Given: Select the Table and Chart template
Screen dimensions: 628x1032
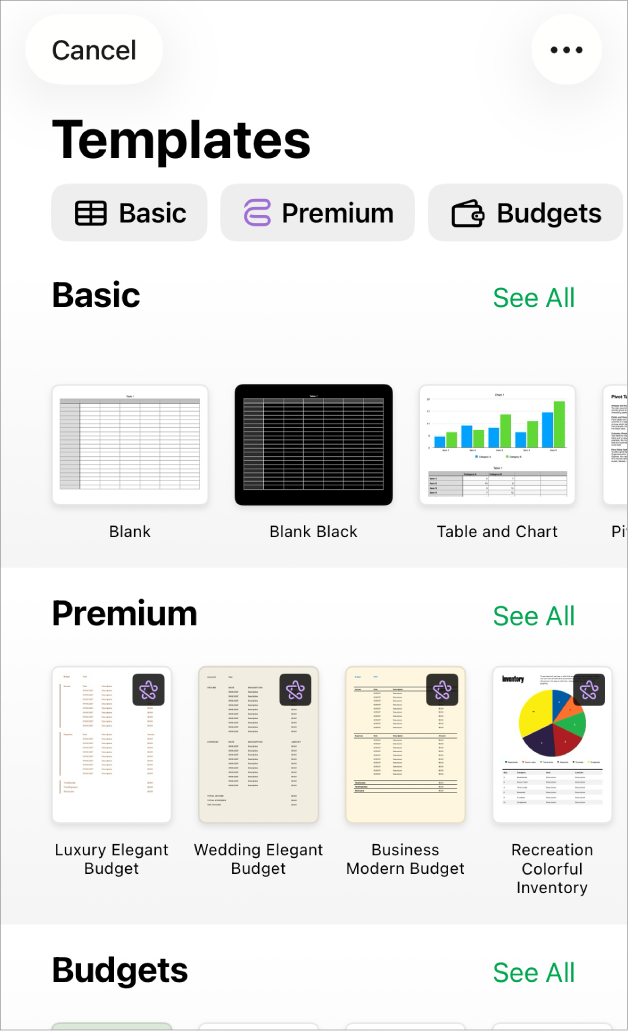Looking at the screenshot, I should click(x=497, y=444).
